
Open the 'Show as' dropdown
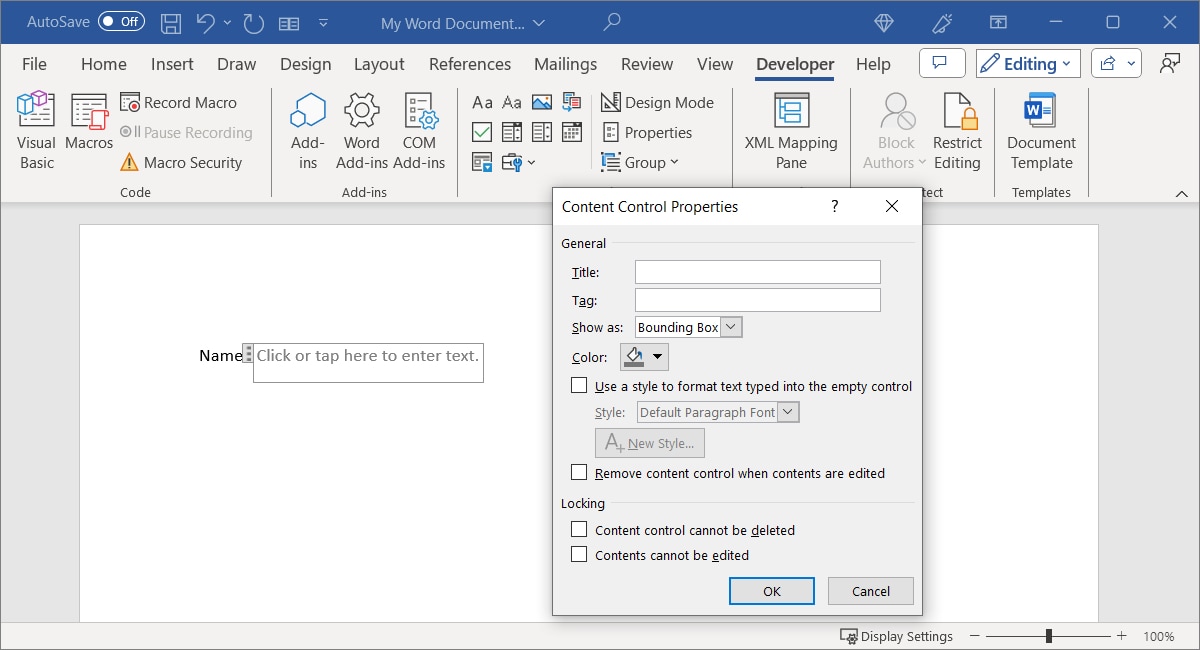(730, 326)
